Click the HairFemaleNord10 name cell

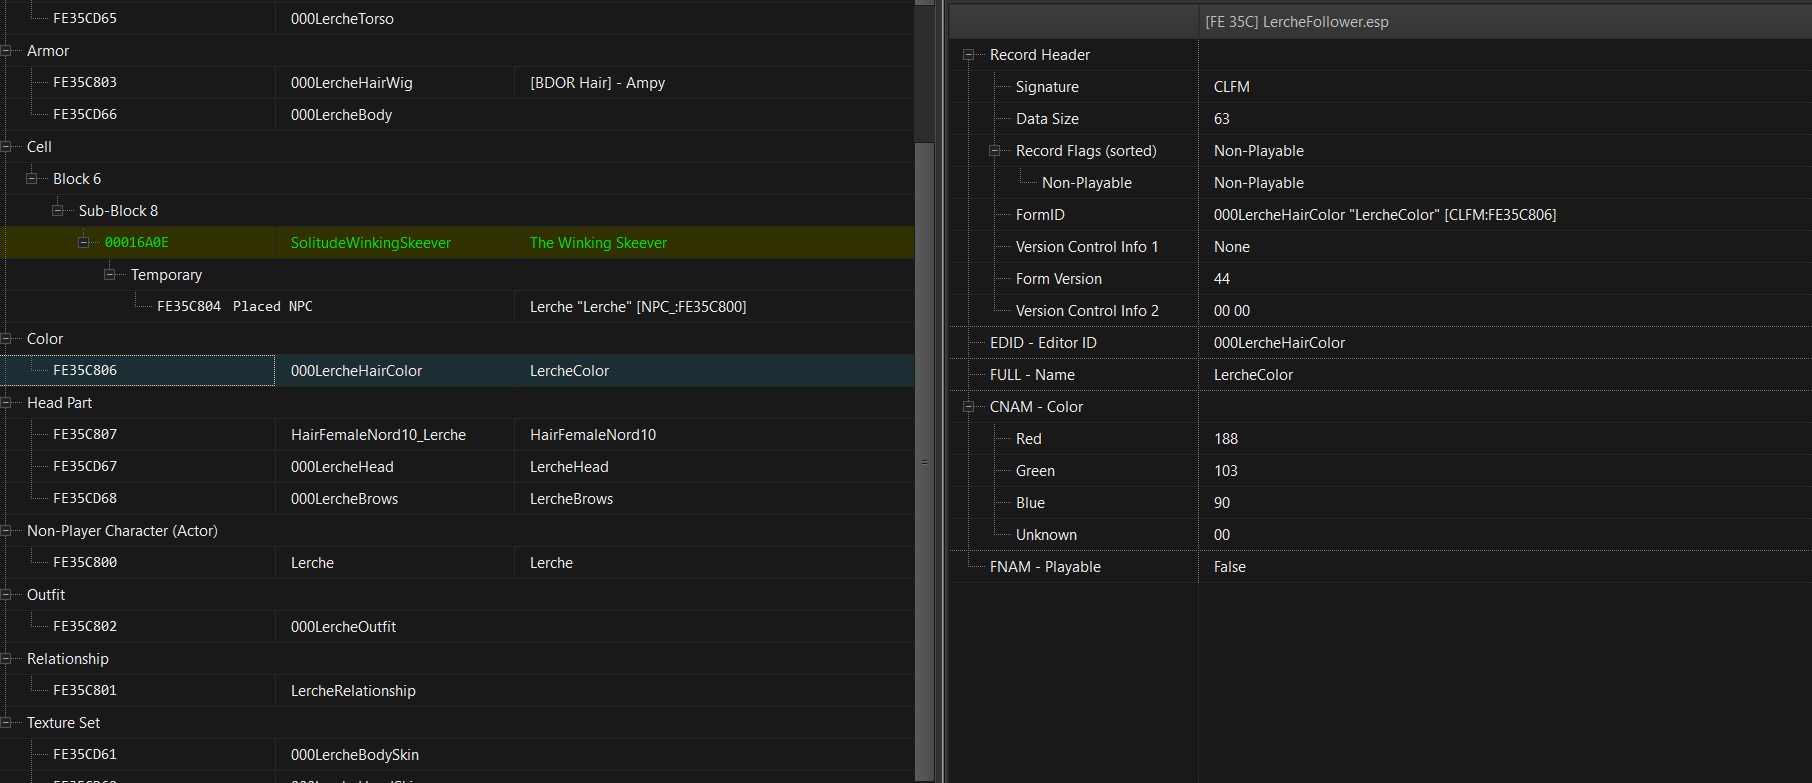coord(593,435)
